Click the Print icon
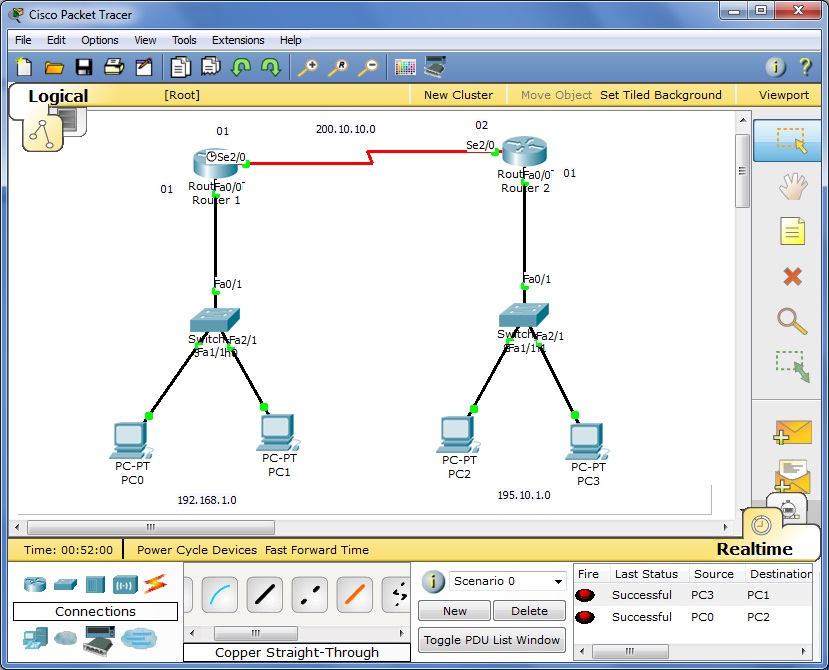Viewport: 829px width, 670px height. click(x=114, y=67)
